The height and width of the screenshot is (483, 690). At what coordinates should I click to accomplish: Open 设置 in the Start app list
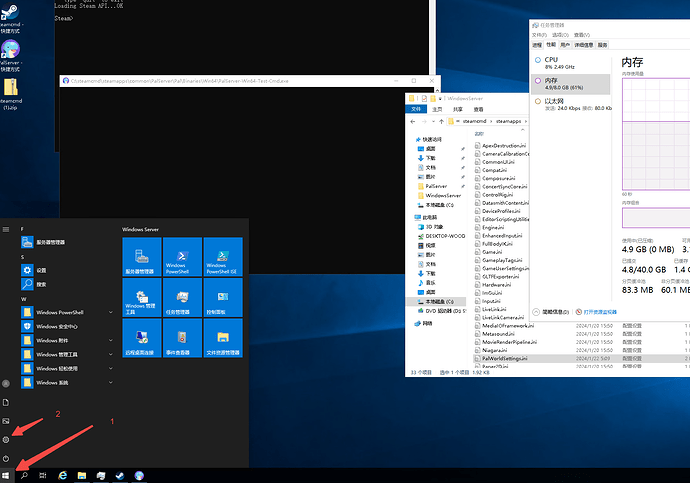pos(66,270)
